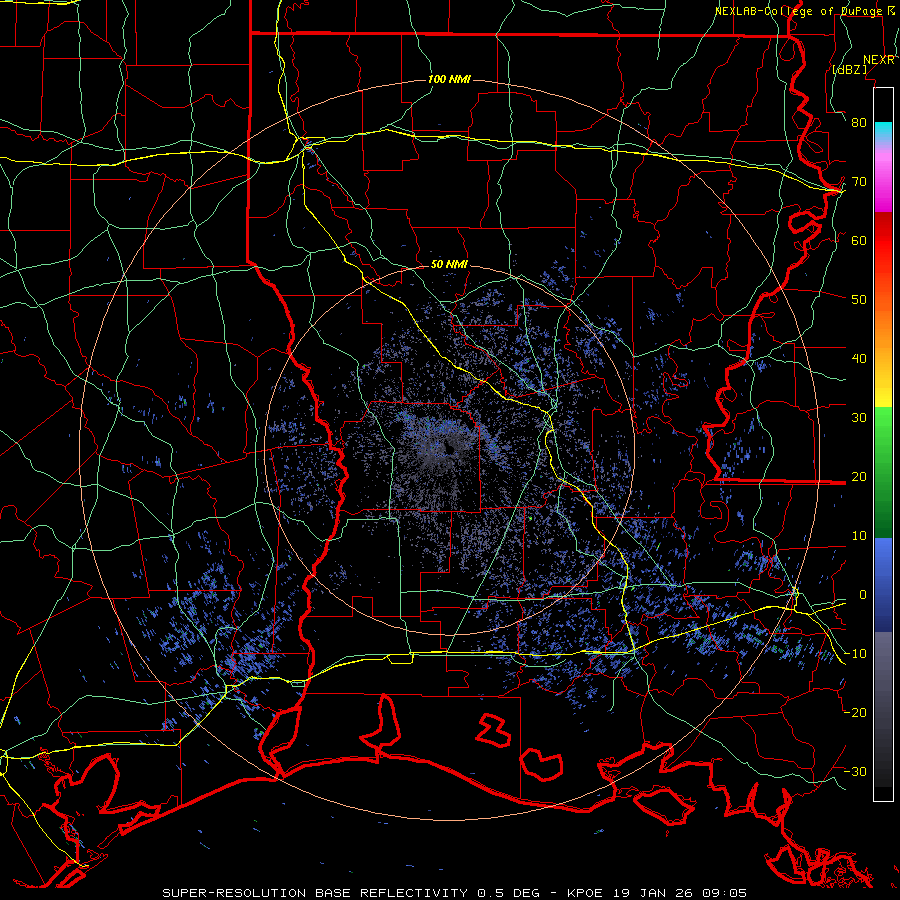Click the green band of the reflectivity color bar
Image resolution: width=900 pixels, height=900 pixels.
point(883,472)
